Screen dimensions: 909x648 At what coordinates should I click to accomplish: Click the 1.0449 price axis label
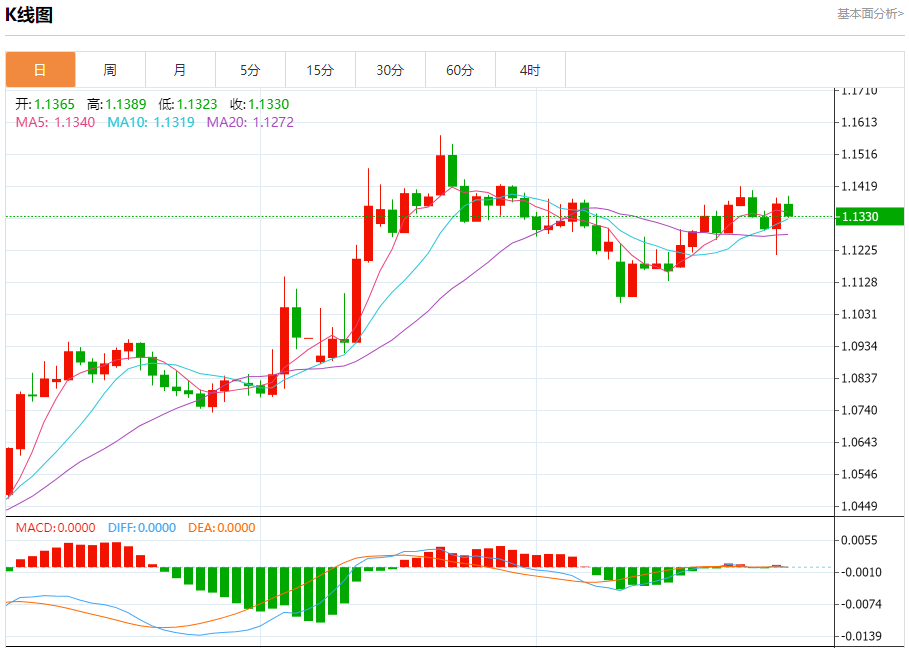pyautogui.click(x=860, y=506)
